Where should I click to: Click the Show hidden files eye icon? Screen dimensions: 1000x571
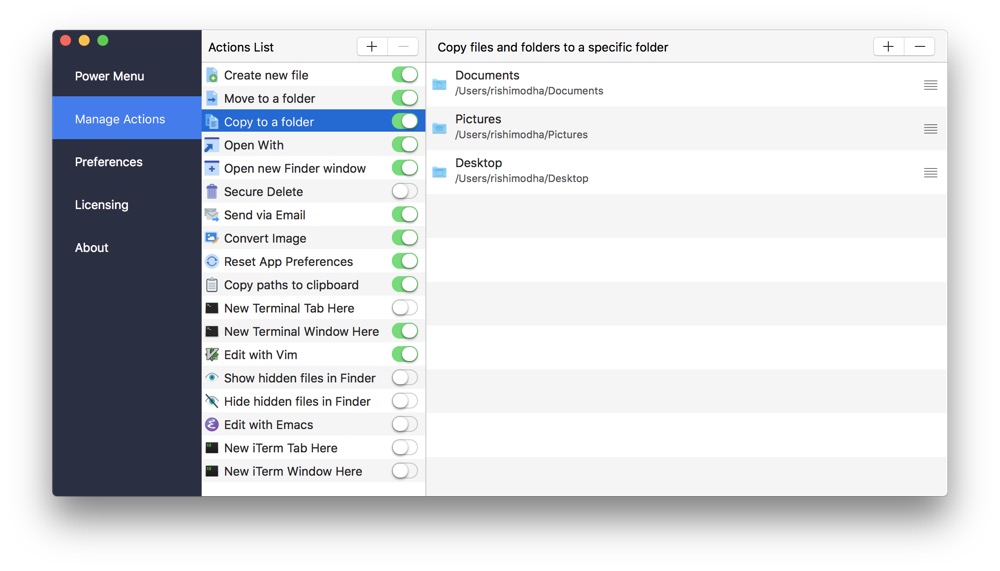pyautogui.click(x=212, y=378)
